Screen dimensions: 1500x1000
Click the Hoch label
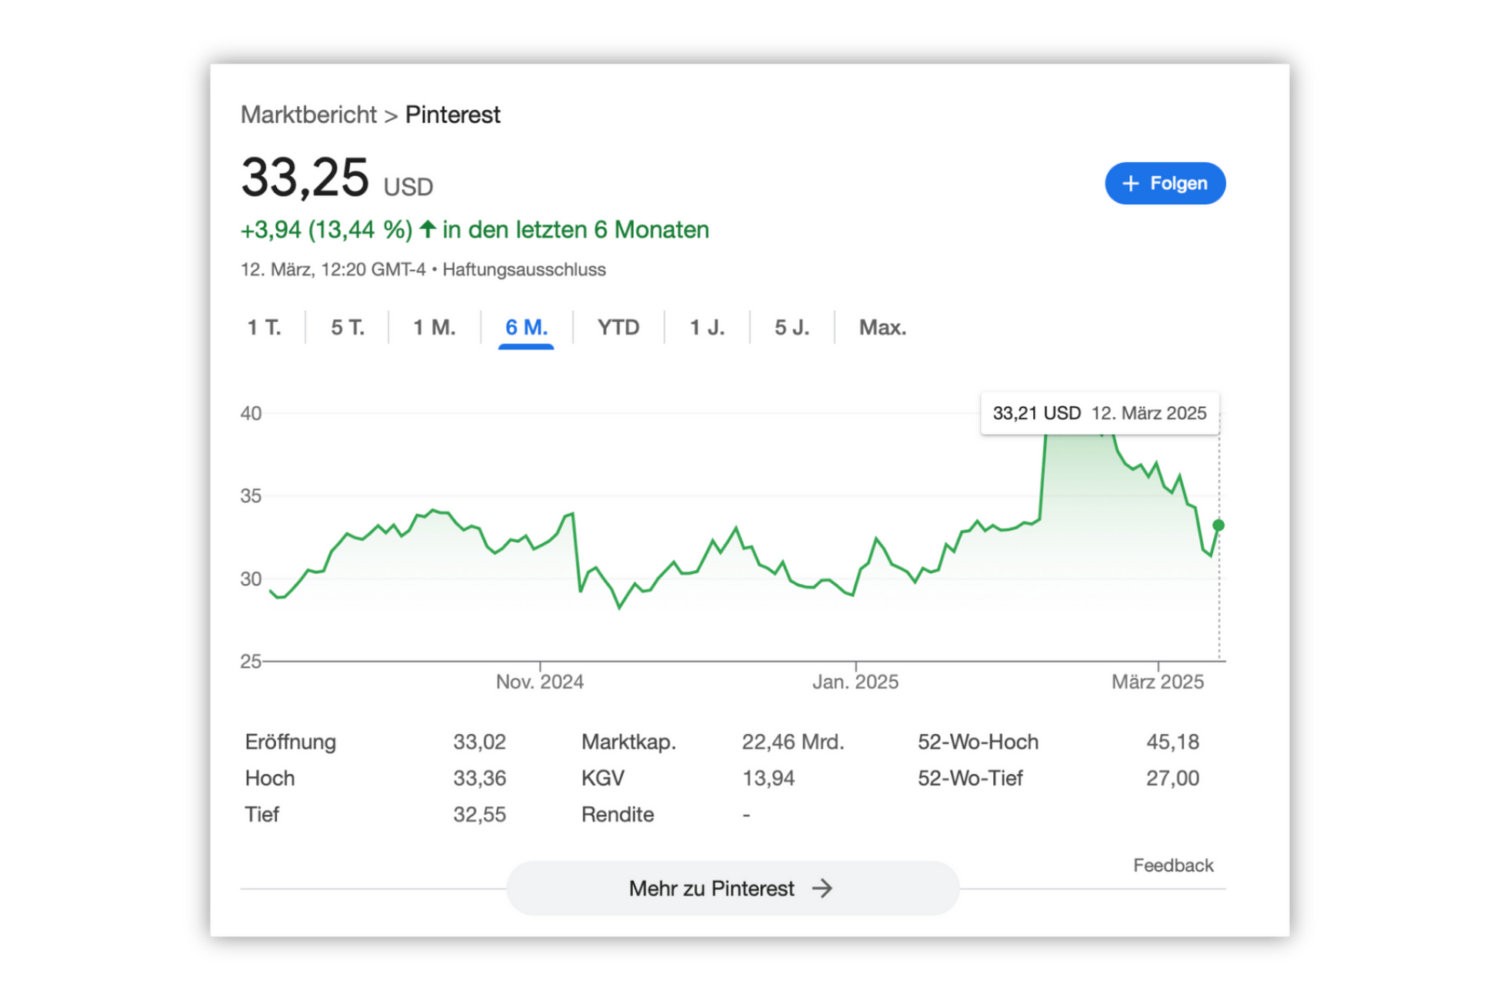coord(270,778)
